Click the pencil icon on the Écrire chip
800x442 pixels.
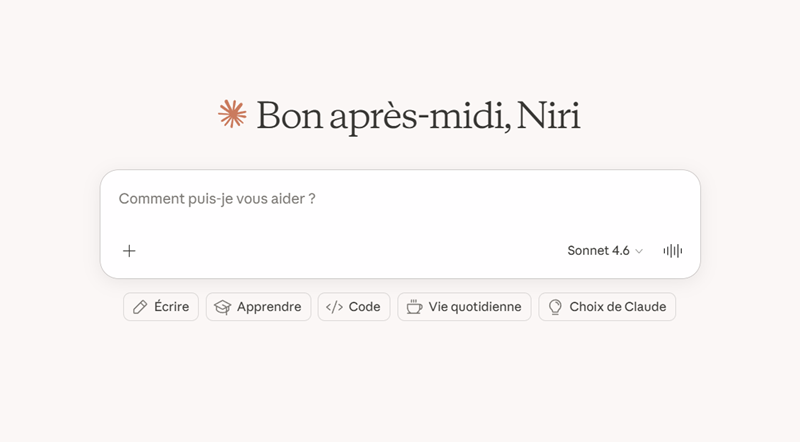[140, 307]
